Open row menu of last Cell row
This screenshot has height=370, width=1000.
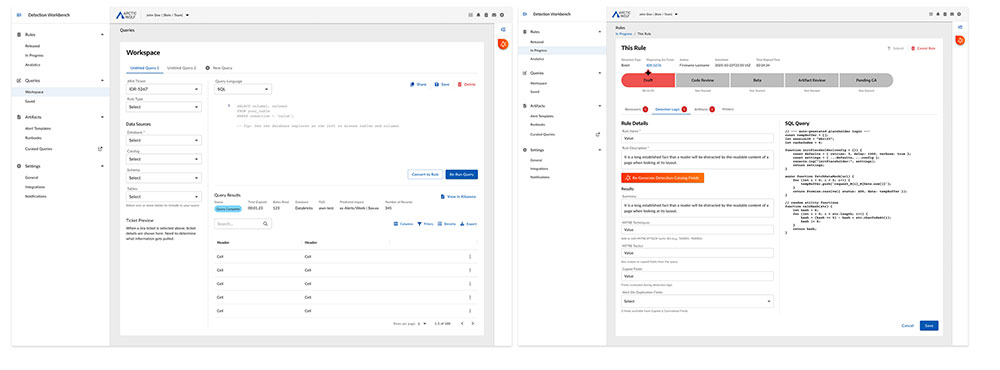pyautogui.click(x=470, y=311)
